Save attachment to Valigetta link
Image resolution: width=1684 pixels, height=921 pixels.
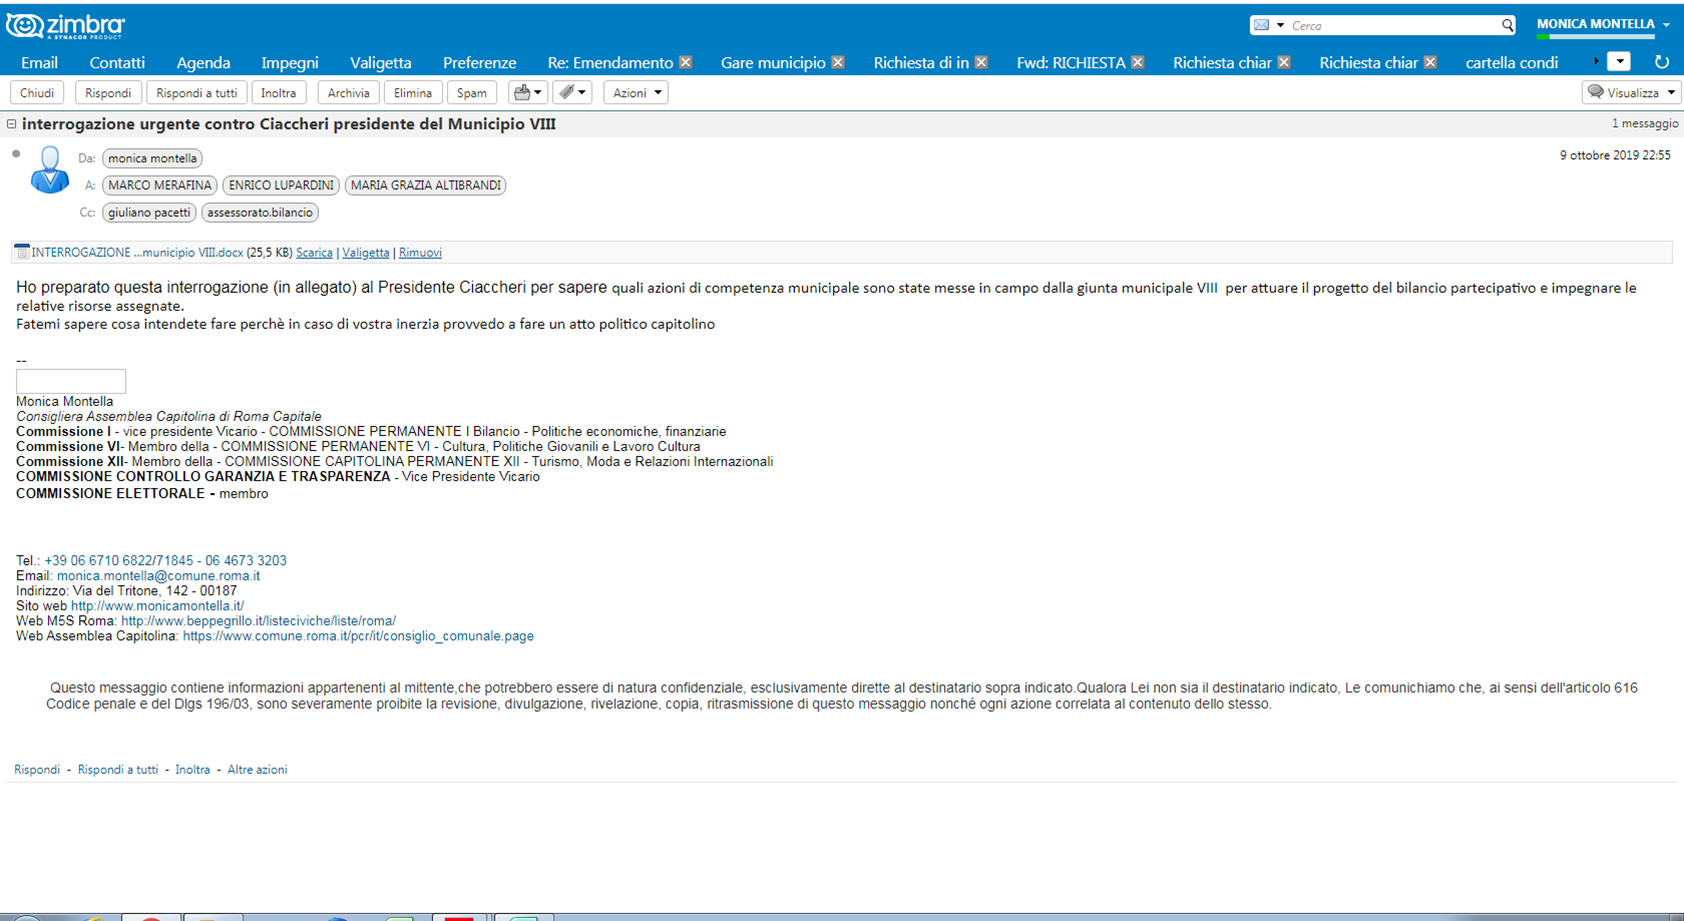click(x=366, y=253)
